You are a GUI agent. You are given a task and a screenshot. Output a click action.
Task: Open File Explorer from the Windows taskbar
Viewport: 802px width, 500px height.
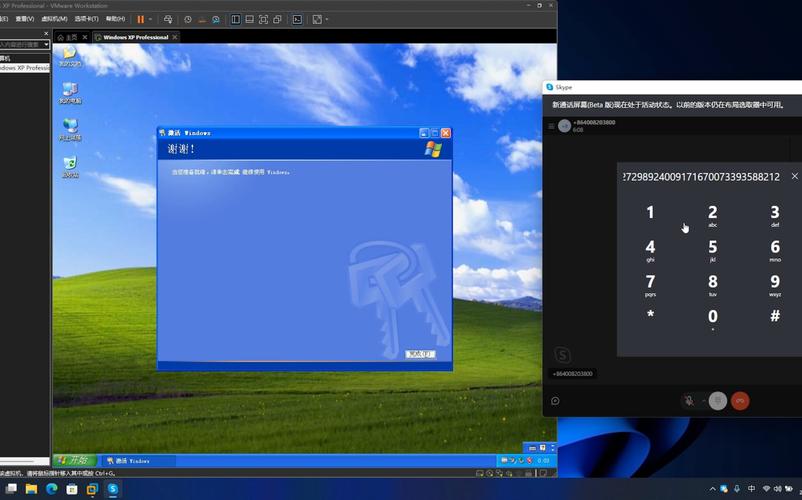click(31, 489)
